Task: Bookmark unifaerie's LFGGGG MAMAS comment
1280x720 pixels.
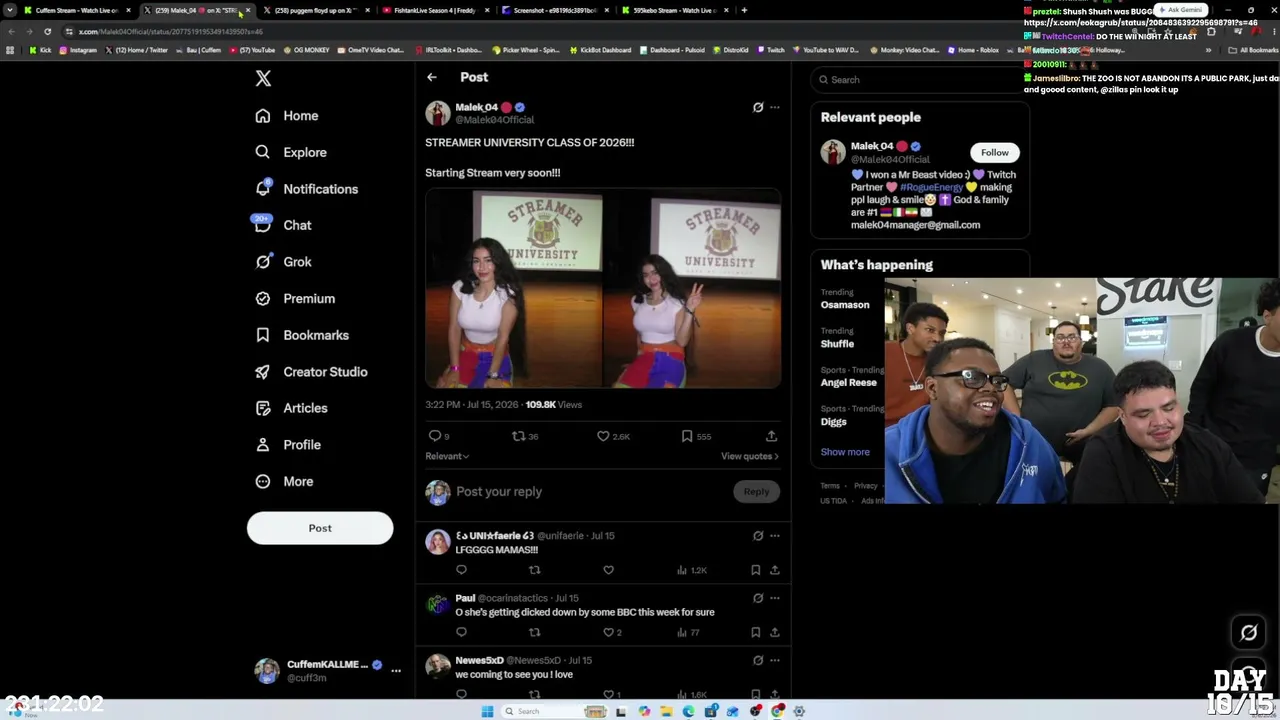Action: click(755, 570)
